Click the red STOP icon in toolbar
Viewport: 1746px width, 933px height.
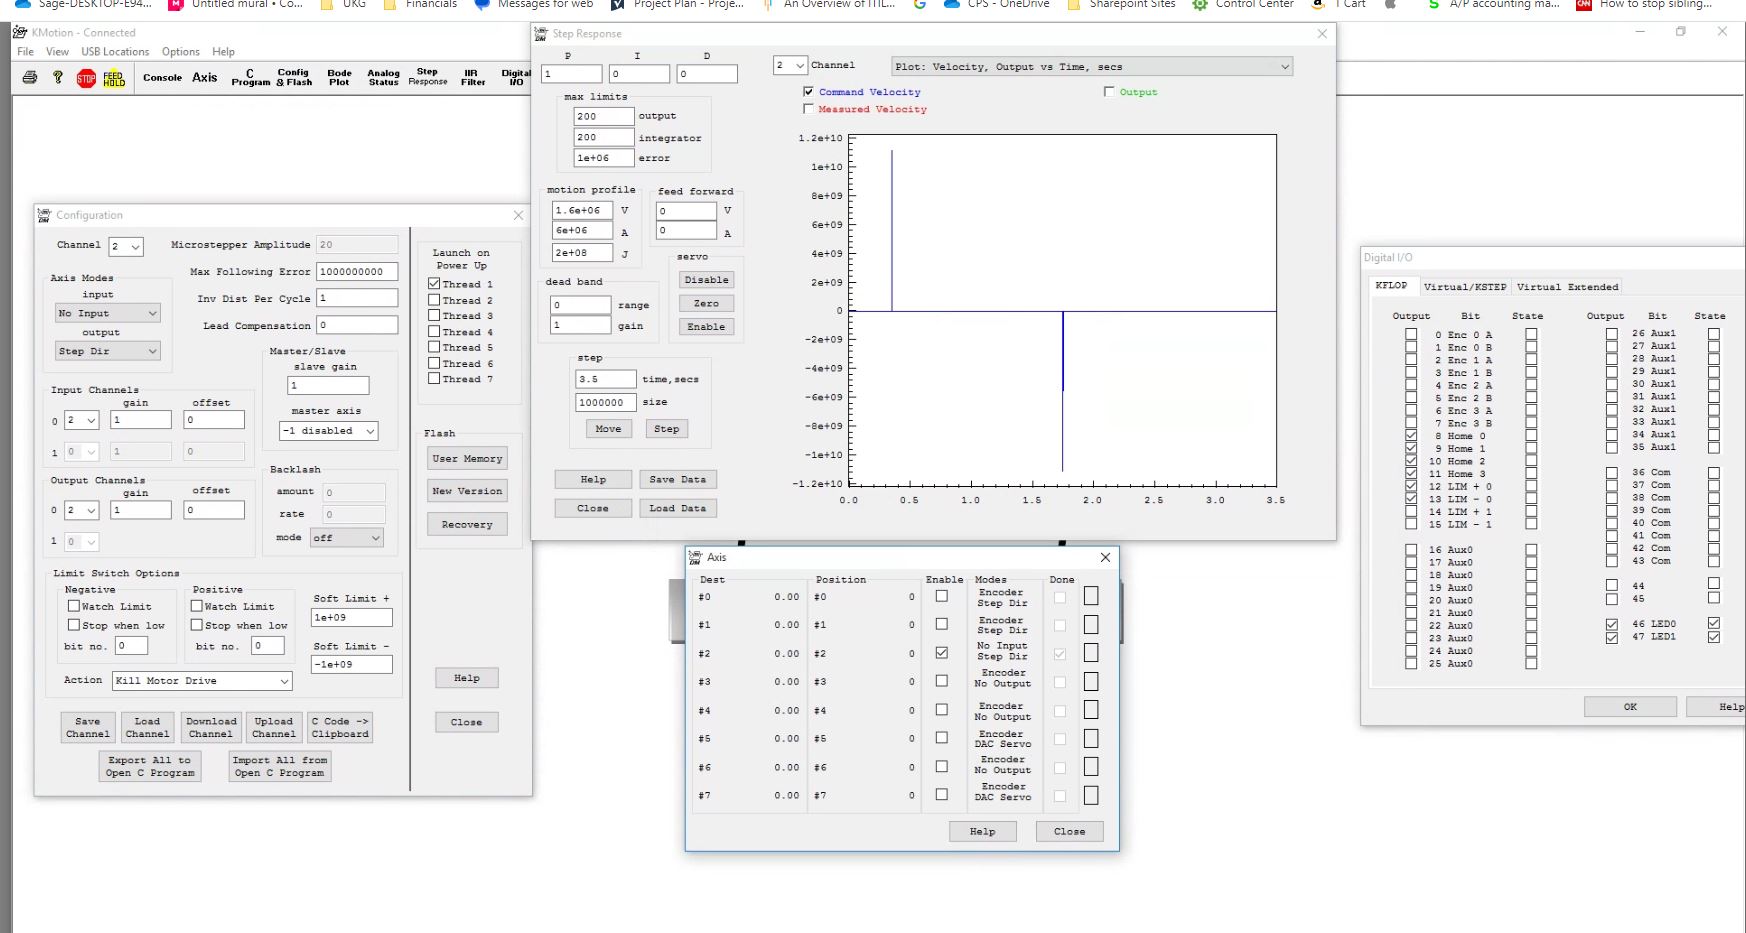point(86,78)
